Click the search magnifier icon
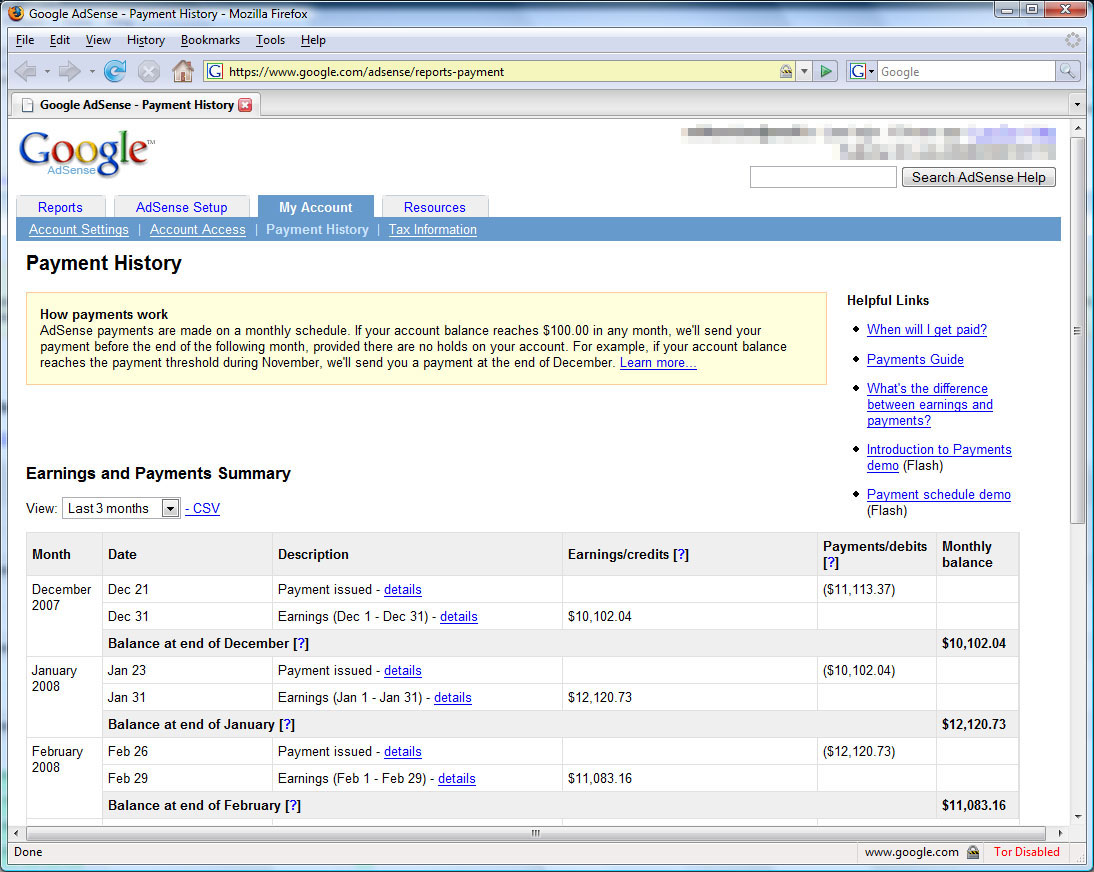The height and width of the screenshot is (872, 1094). [x=1067, y=71]
